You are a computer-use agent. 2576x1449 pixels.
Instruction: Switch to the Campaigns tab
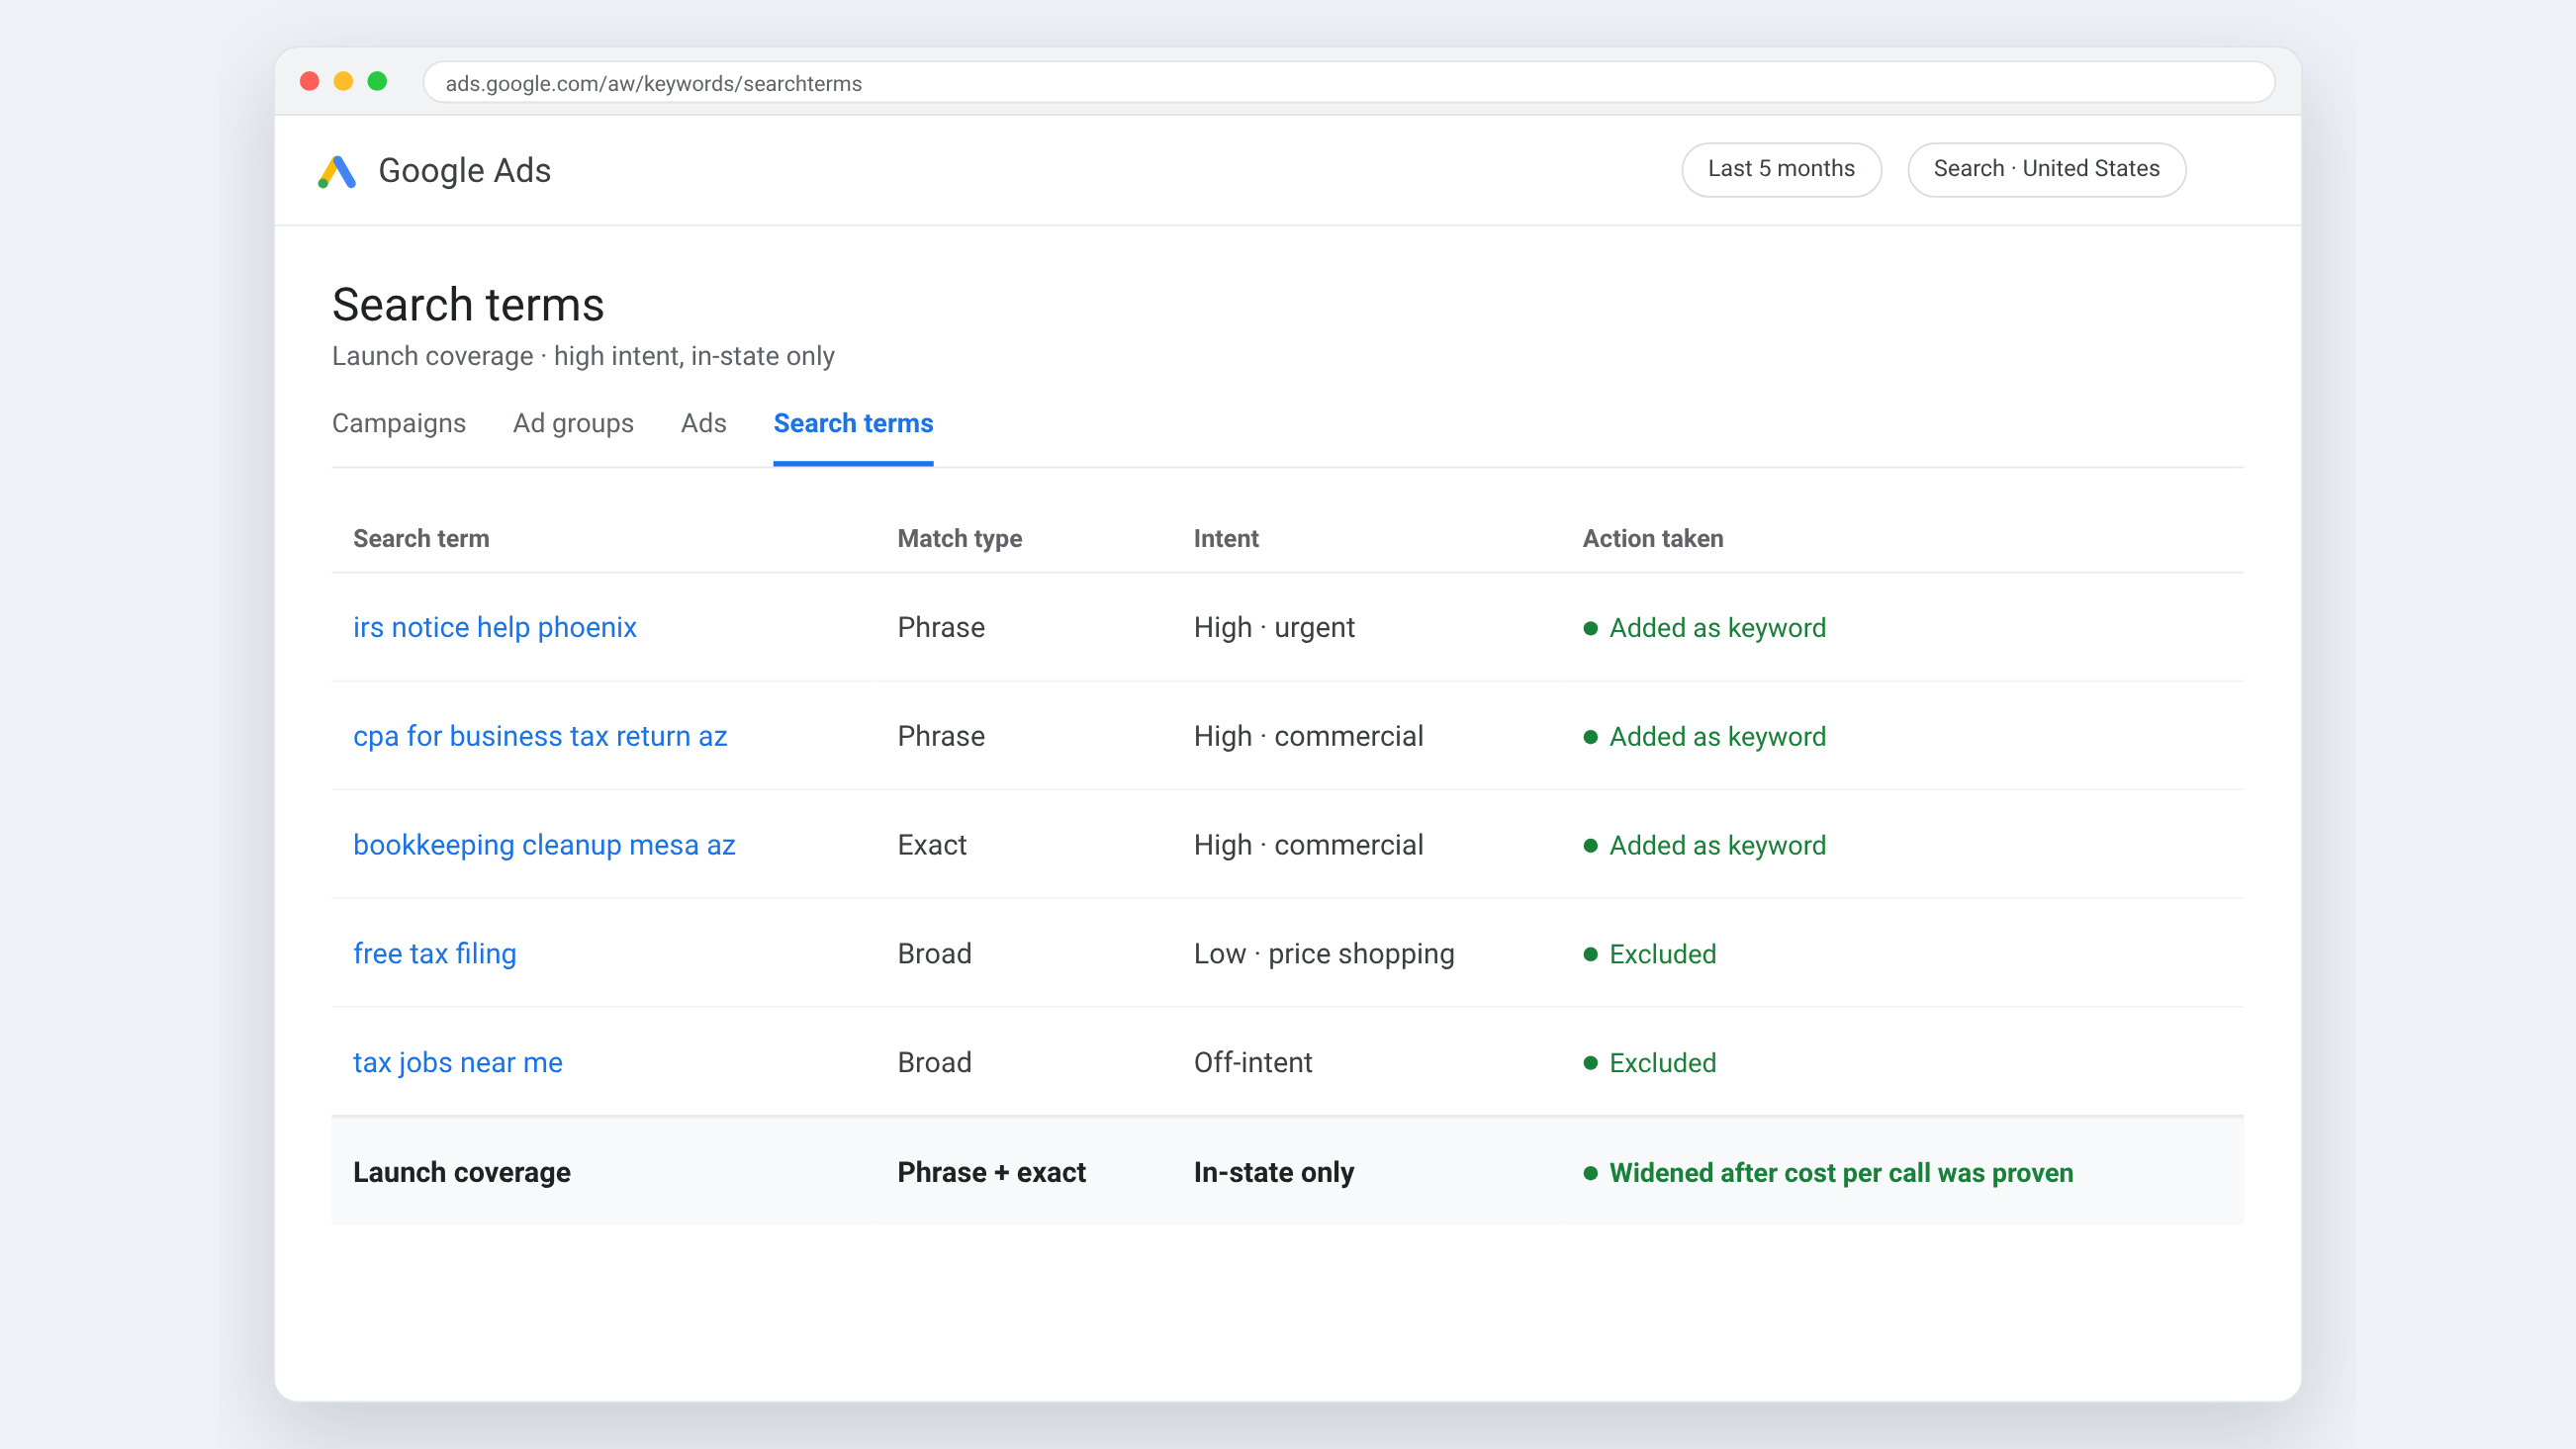[x=399, y=423]
